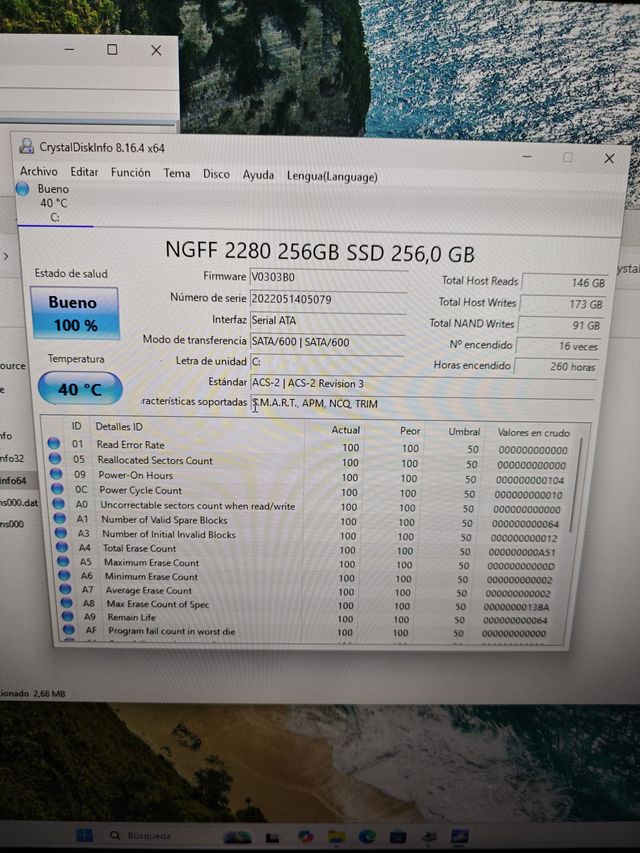Click the blue status orb beside Bueno 40 °C
This screenshot has height=853, width=640.
tap(23, 189)
